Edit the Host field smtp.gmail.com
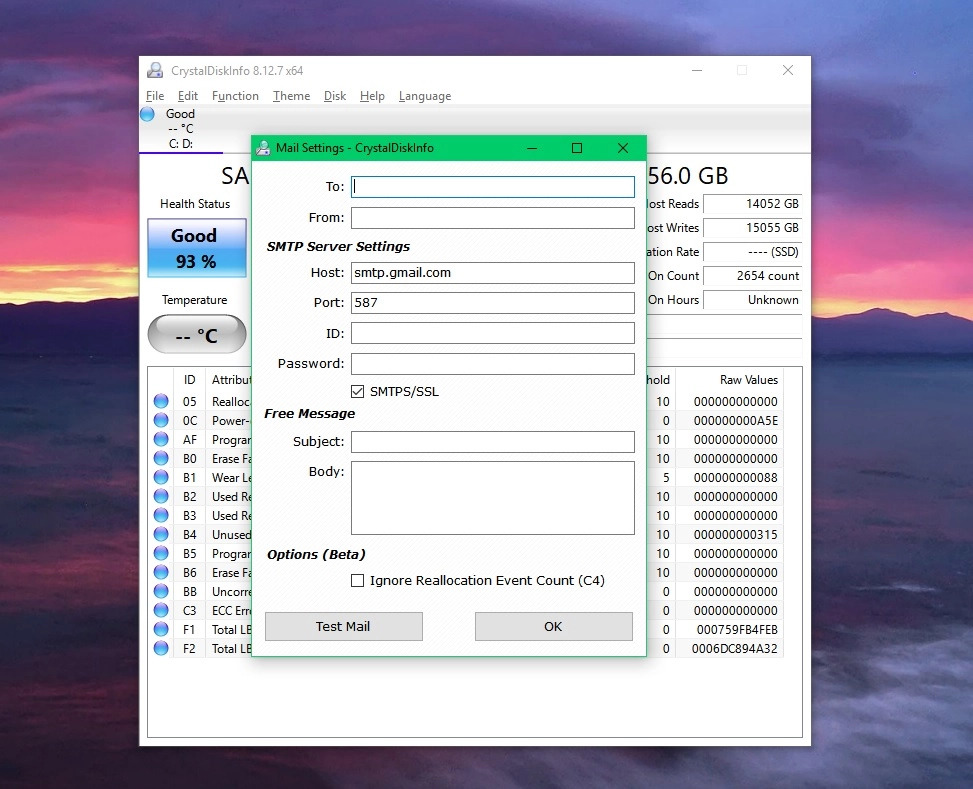The image size is (973, 789). pos(493,273)
